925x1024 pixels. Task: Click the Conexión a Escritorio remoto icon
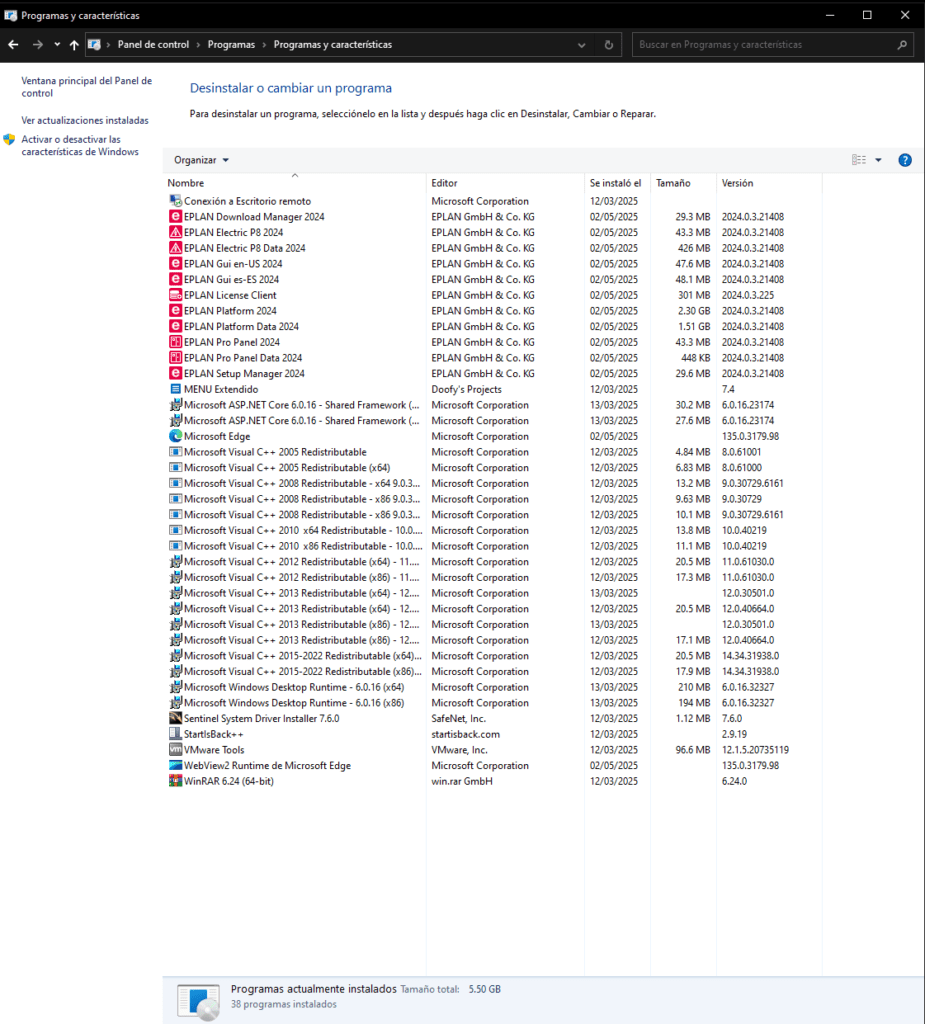pos(175,201)
